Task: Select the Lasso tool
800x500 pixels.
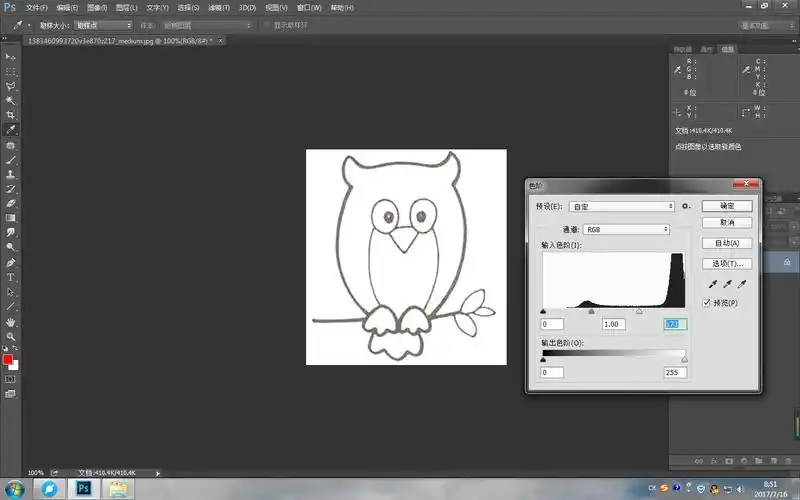Action: (x=10, y=86)
